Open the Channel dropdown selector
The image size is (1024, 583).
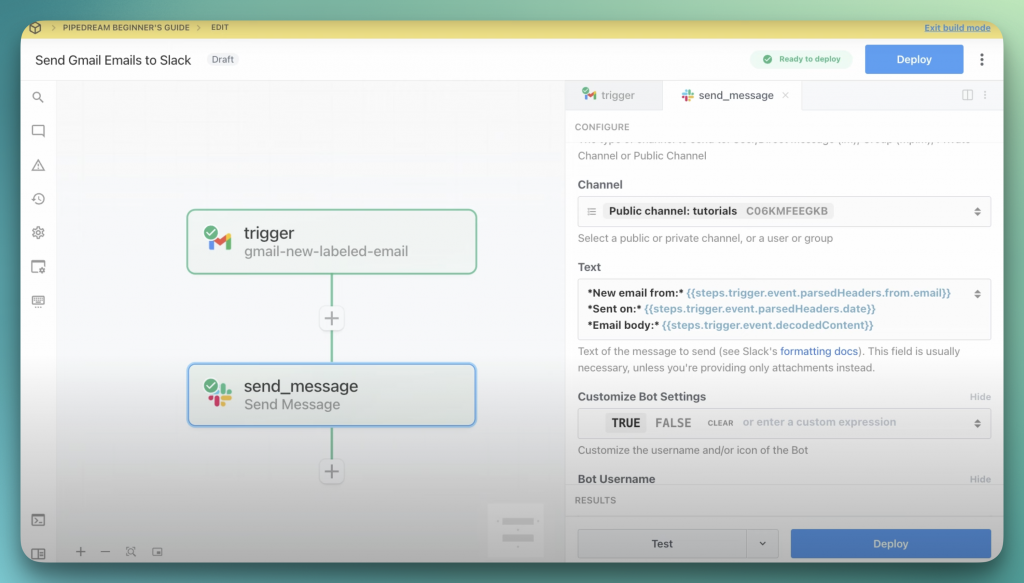(x=784, y=211)
